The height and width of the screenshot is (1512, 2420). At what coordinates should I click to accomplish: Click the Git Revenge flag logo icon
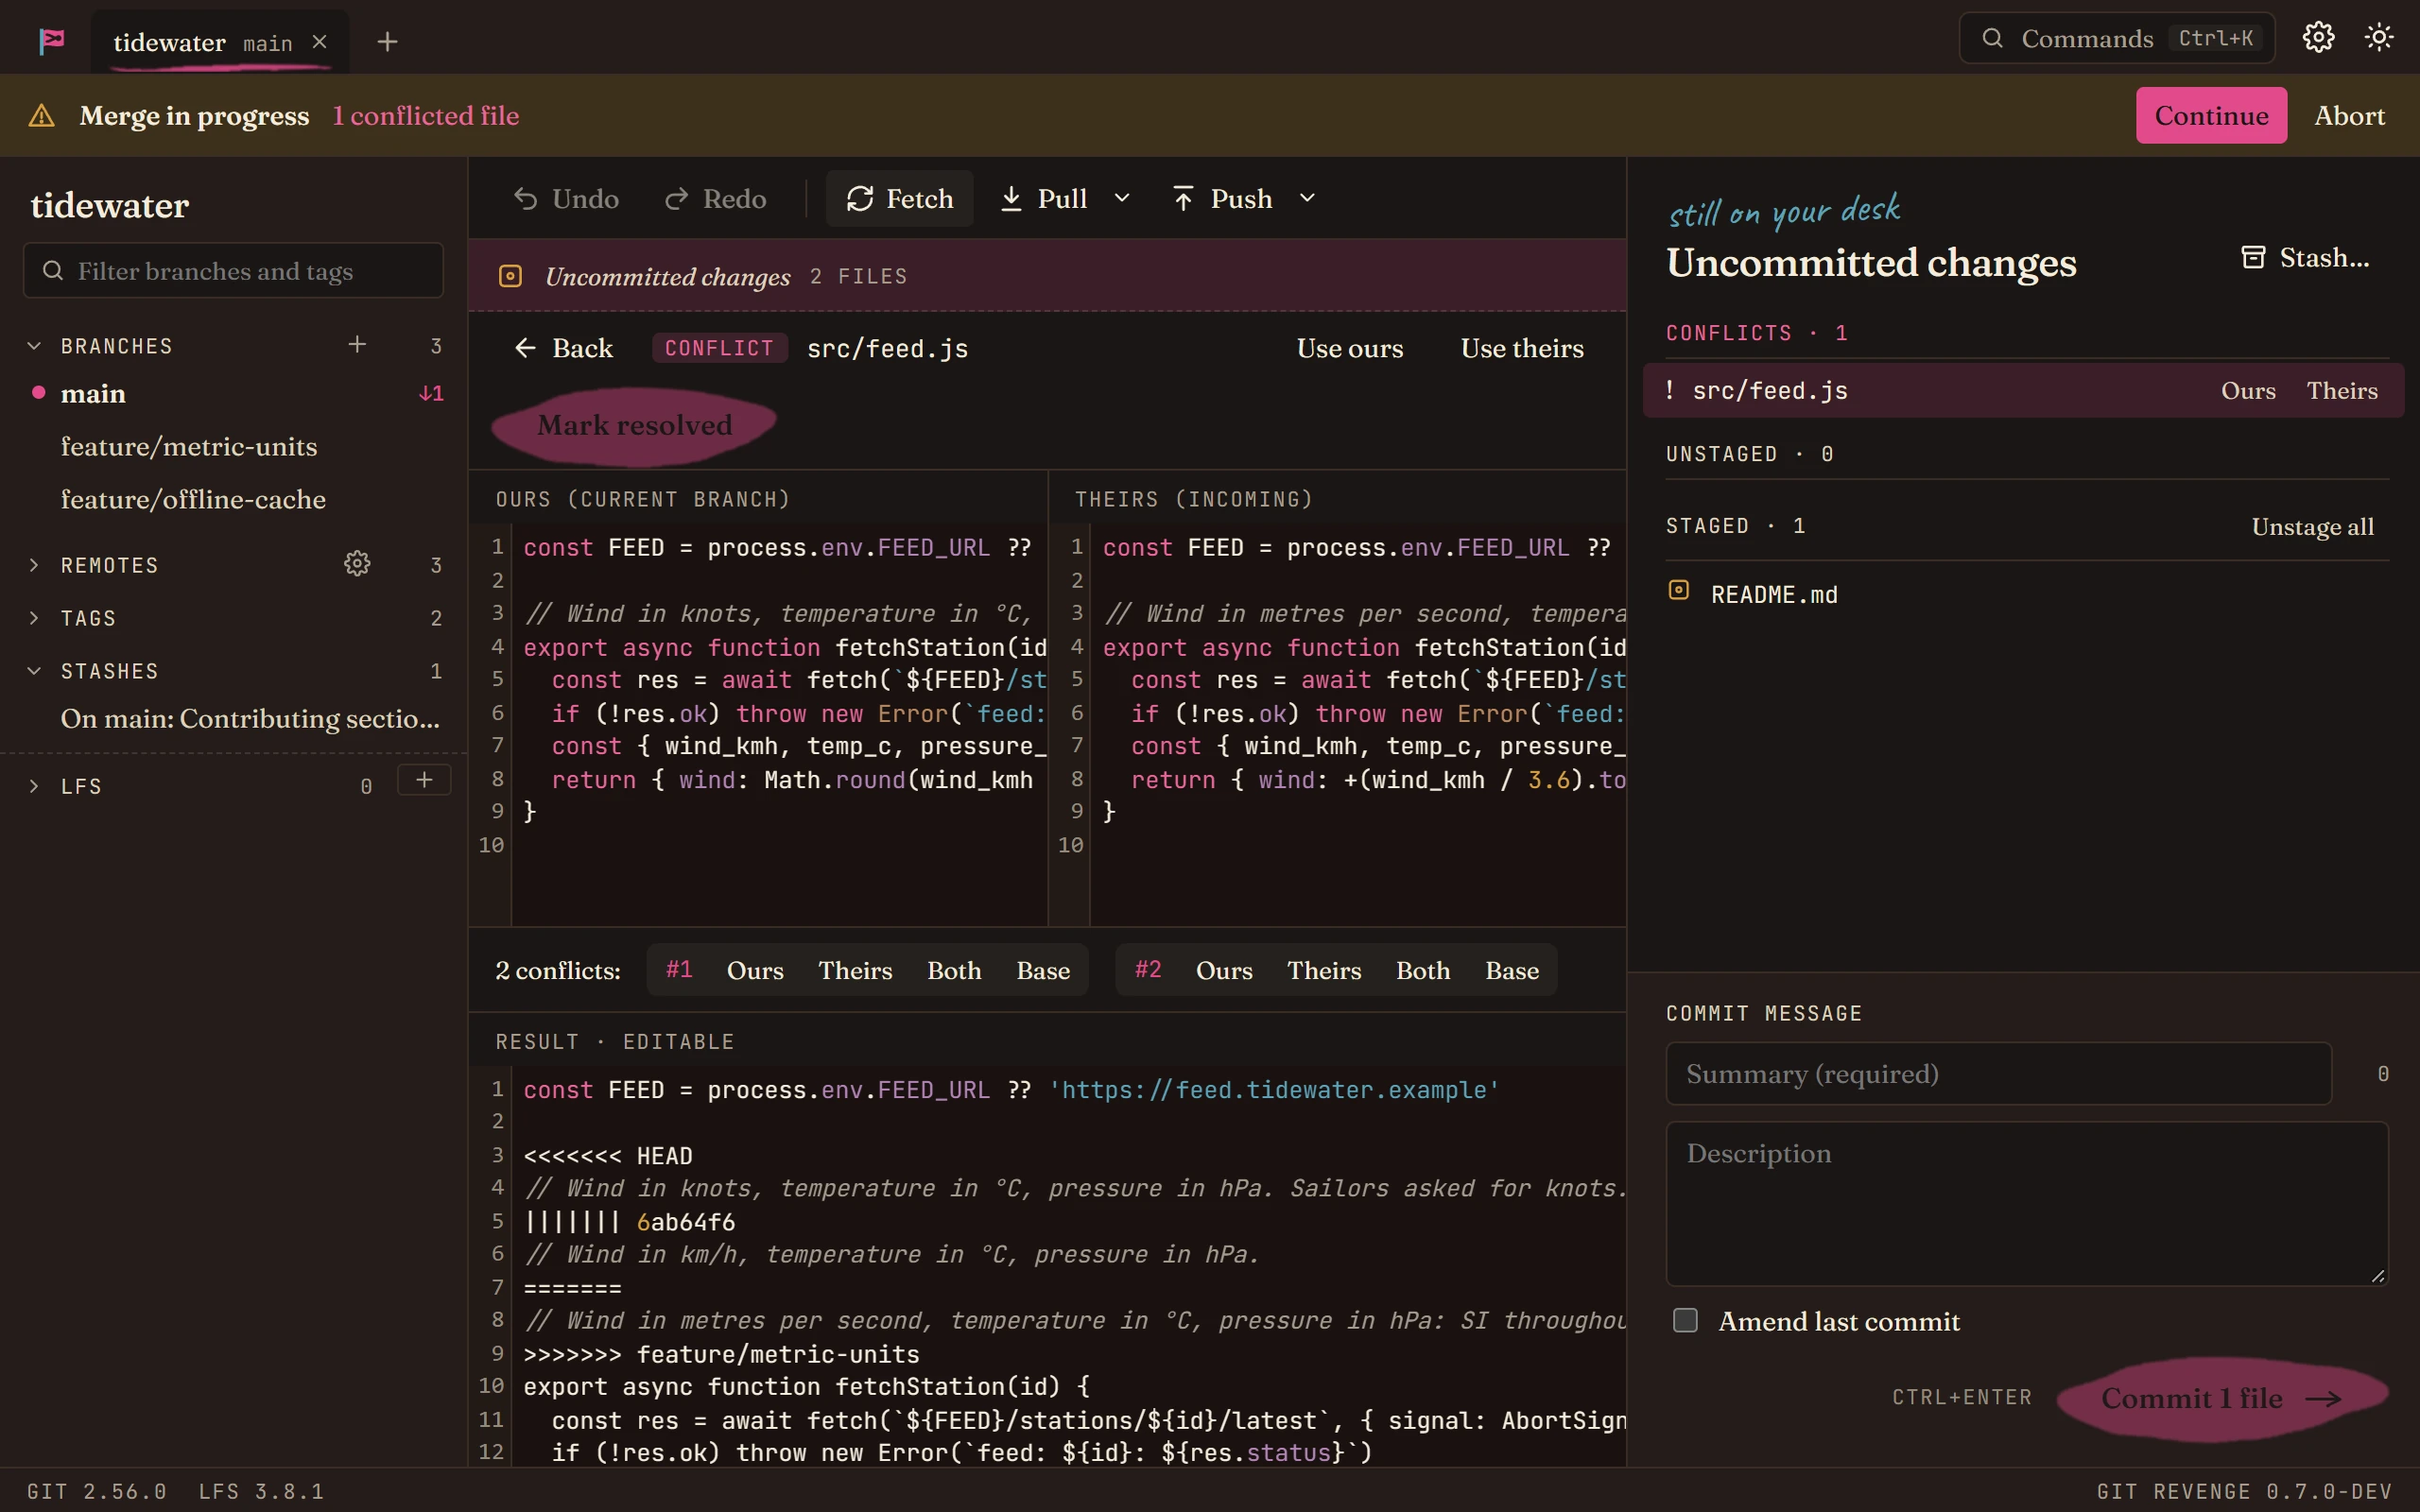(52, 41)
